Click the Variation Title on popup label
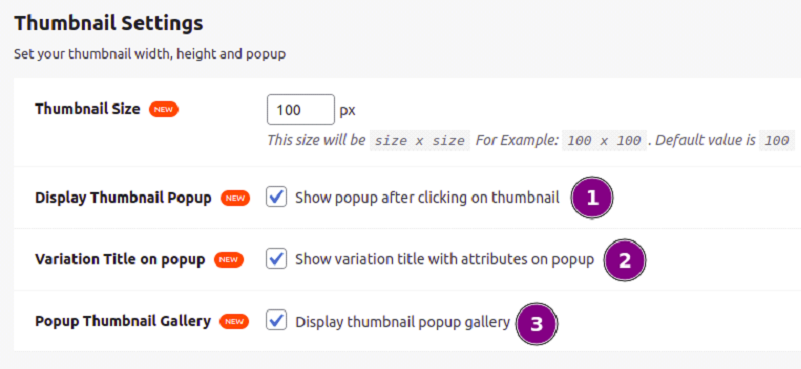Viewport: 801px width, 369px height. (120, 260)
